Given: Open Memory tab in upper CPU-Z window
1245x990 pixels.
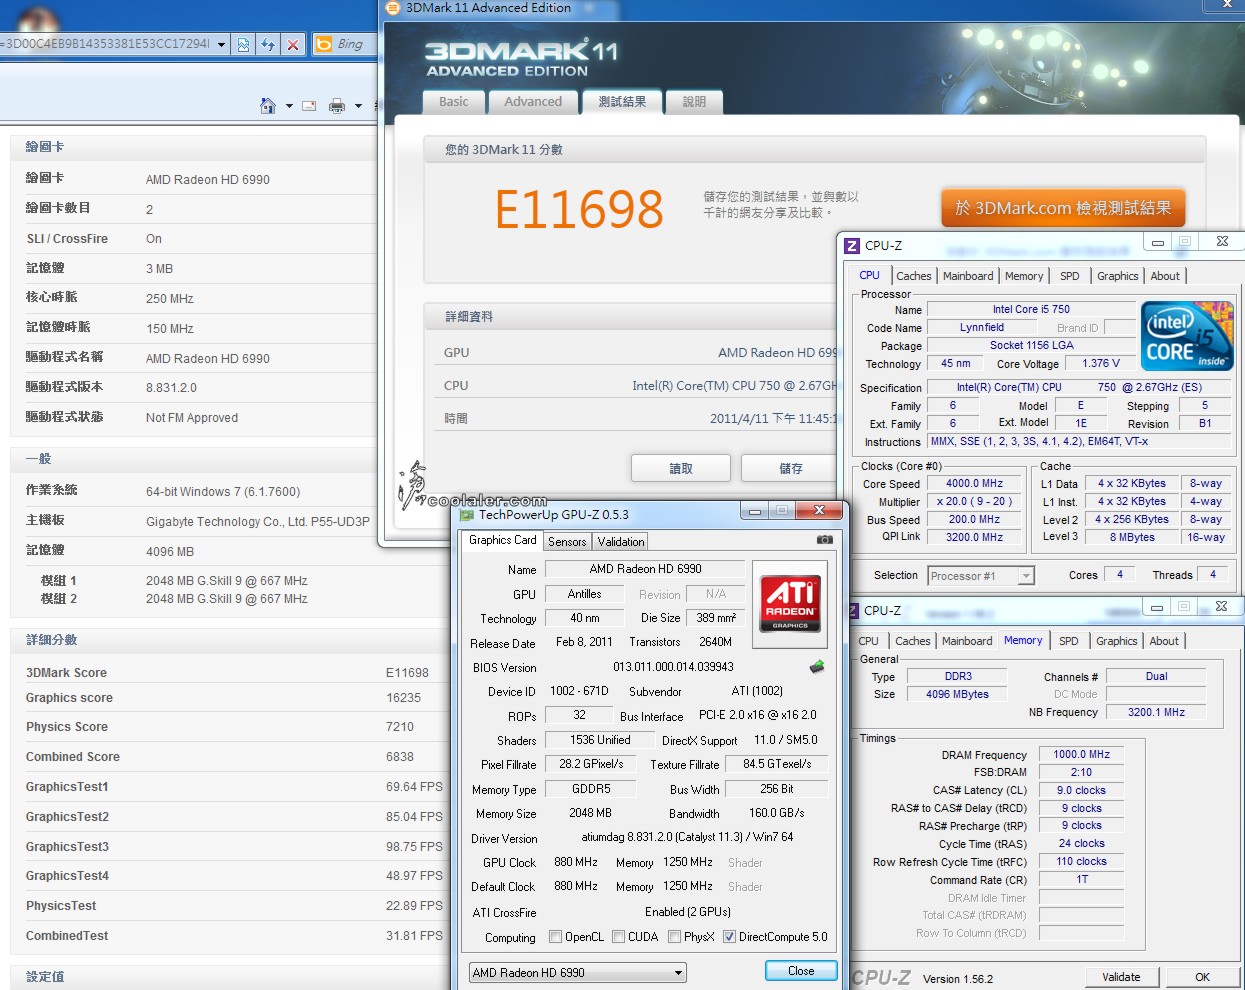Looking at the screenshot, I should click(1024, 276).
